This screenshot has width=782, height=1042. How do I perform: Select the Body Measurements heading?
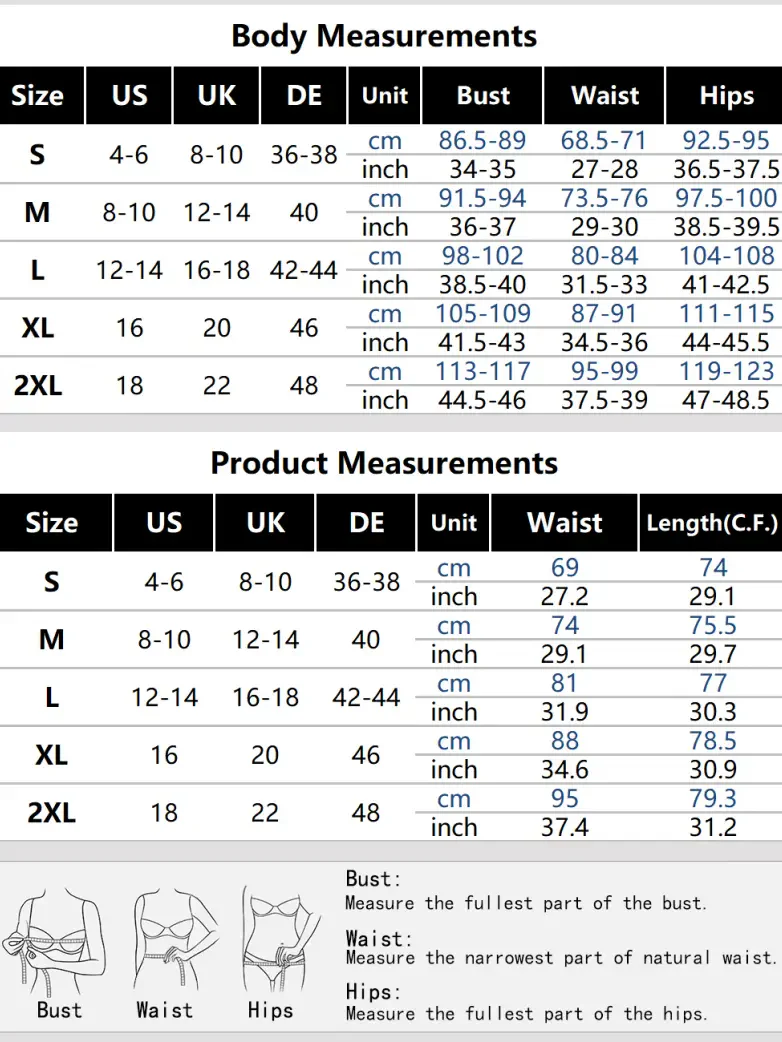(384, 36)
